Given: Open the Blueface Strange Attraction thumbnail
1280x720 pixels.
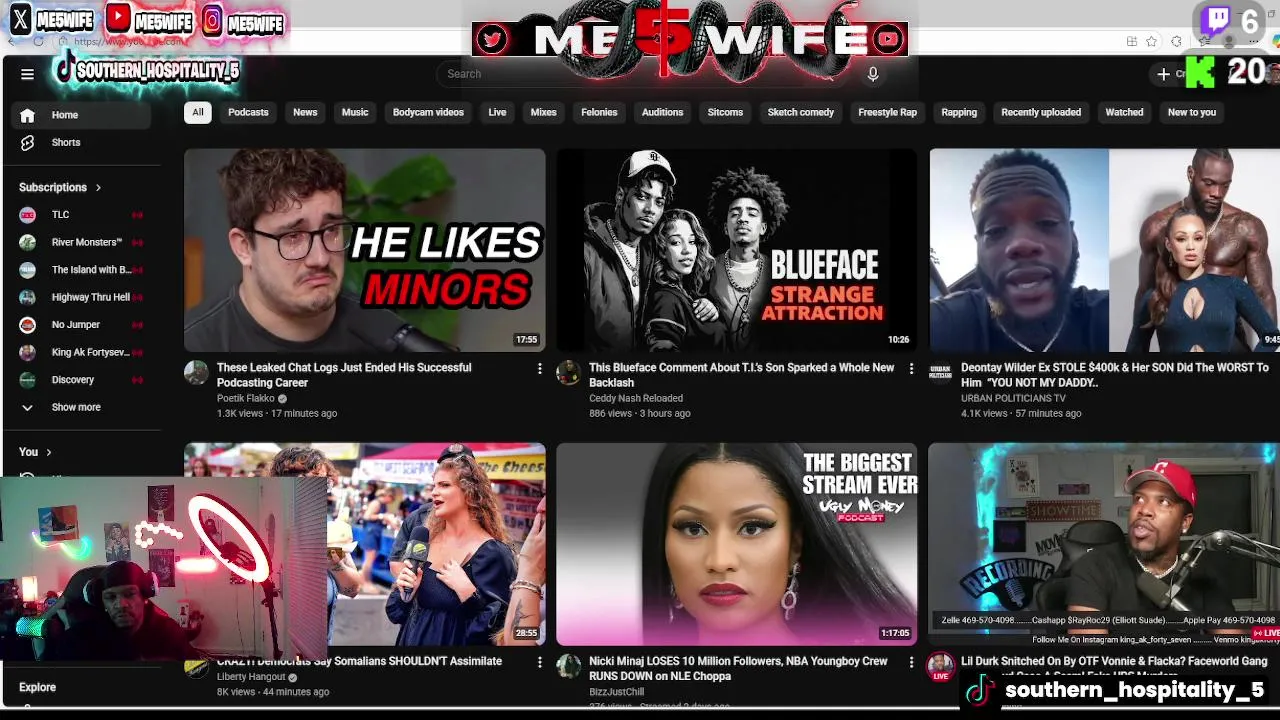Looking at the screenshot, I should pyautogui.click(x=737, y=250).
